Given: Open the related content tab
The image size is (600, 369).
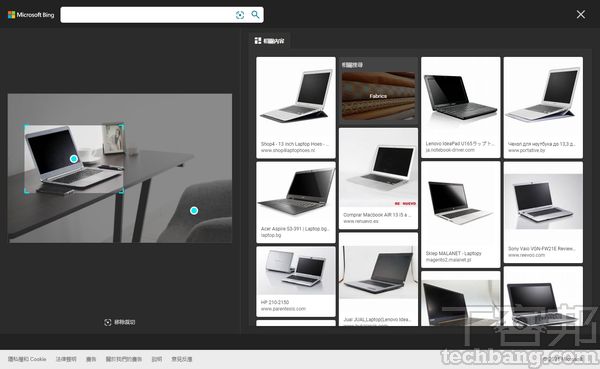Looking at the screenshot, I should [269, 41].
